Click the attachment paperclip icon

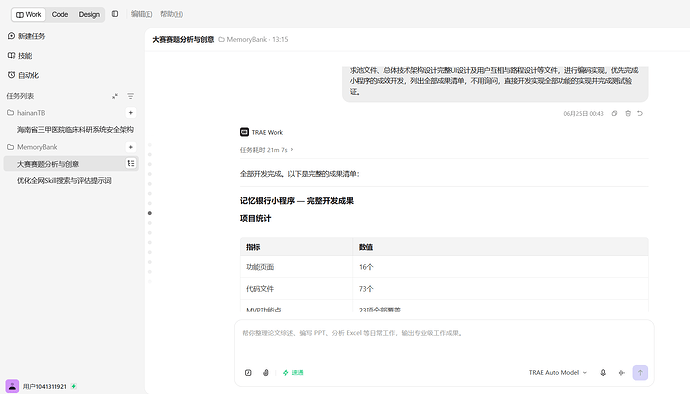coord(266,372)
